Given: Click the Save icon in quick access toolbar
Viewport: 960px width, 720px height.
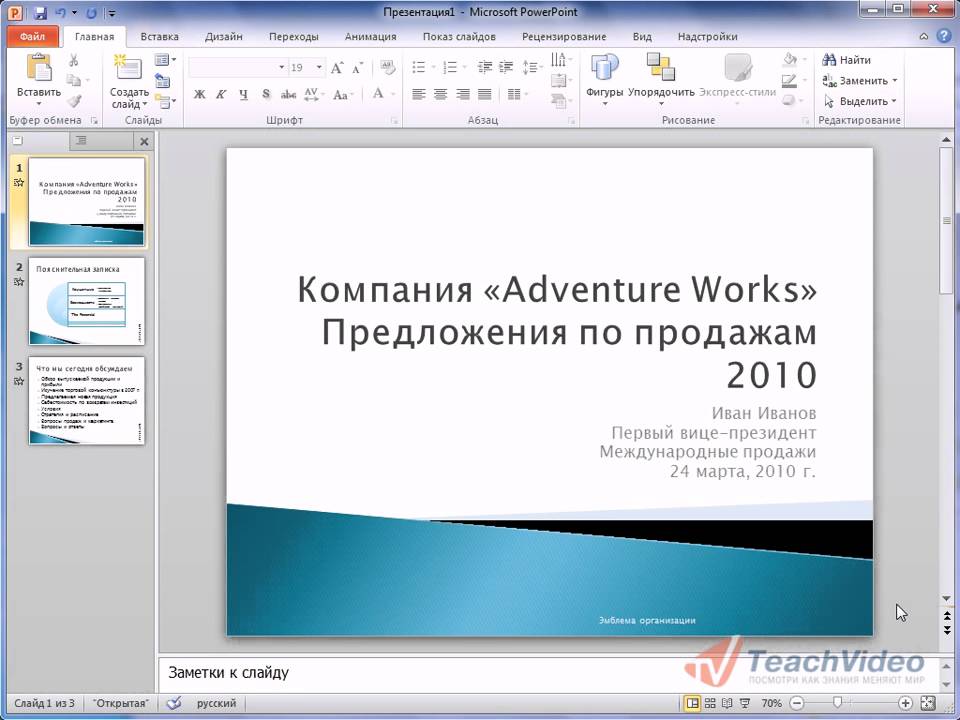Looking at the screenshot, I should pyautogui.click(x=40, y=12).
